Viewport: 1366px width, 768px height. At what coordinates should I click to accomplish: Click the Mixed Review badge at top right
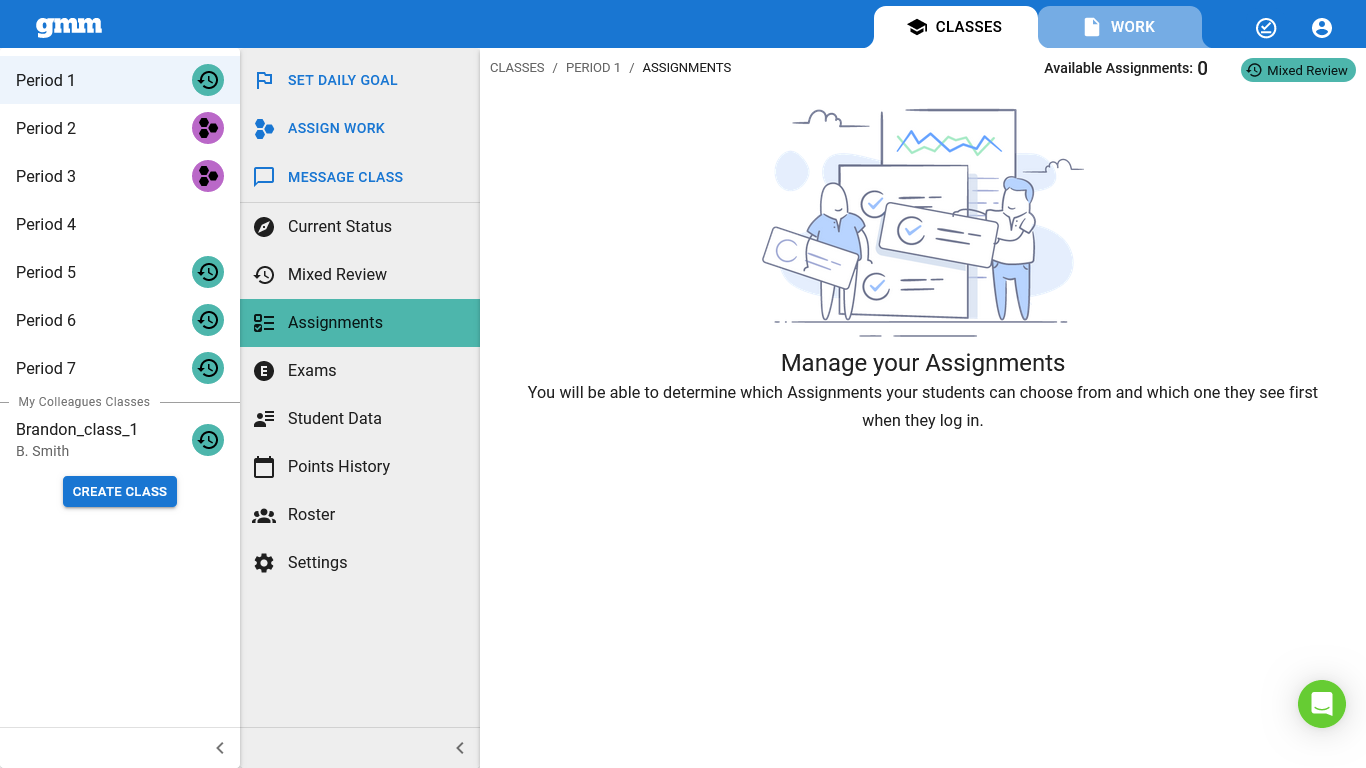(x=1298, y=70)
